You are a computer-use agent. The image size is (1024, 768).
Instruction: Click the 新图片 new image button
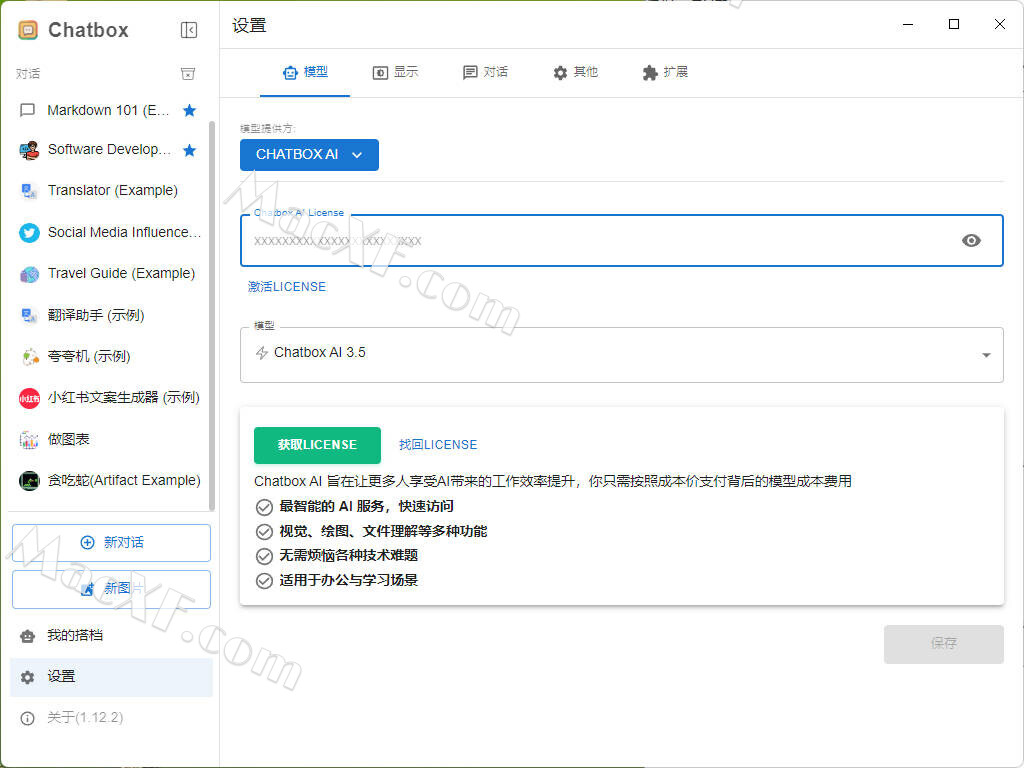click(x=111, y=589)
